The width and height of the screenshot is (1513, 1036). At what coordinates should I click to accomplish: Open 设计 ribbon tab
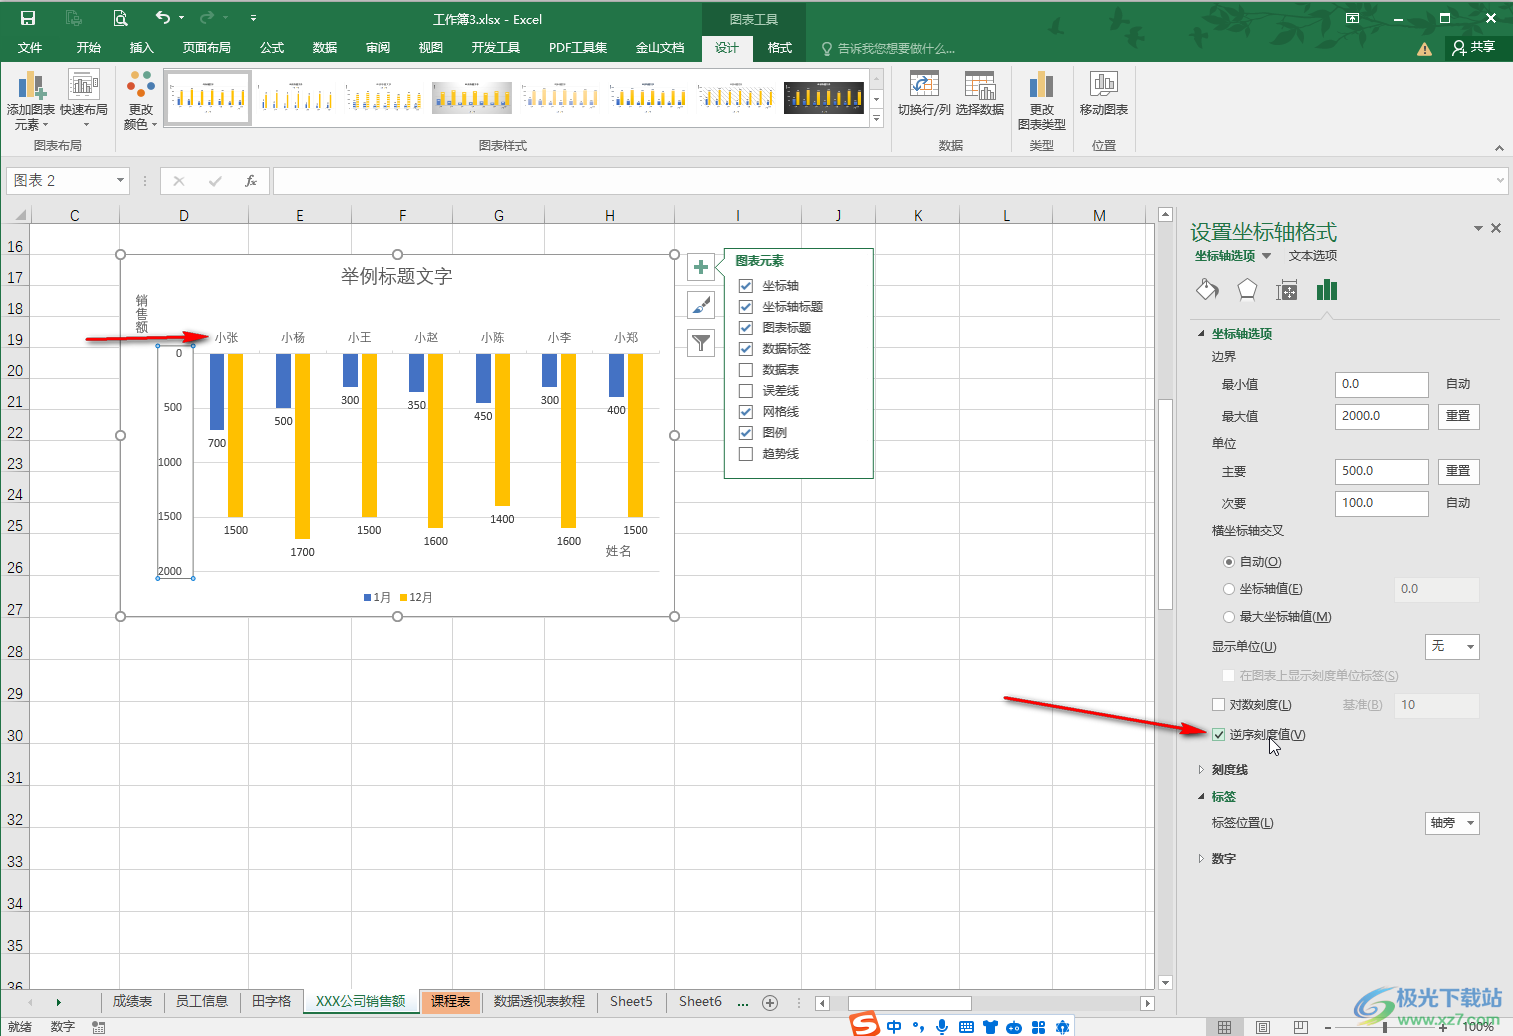(727, 48)
